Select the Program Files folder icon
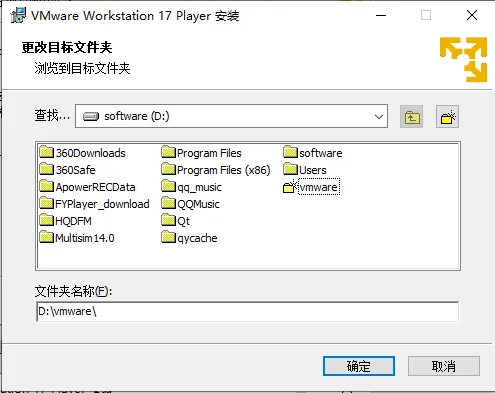Image resolution: width=495 pixels, height=393 pixels. click(168, 152)
